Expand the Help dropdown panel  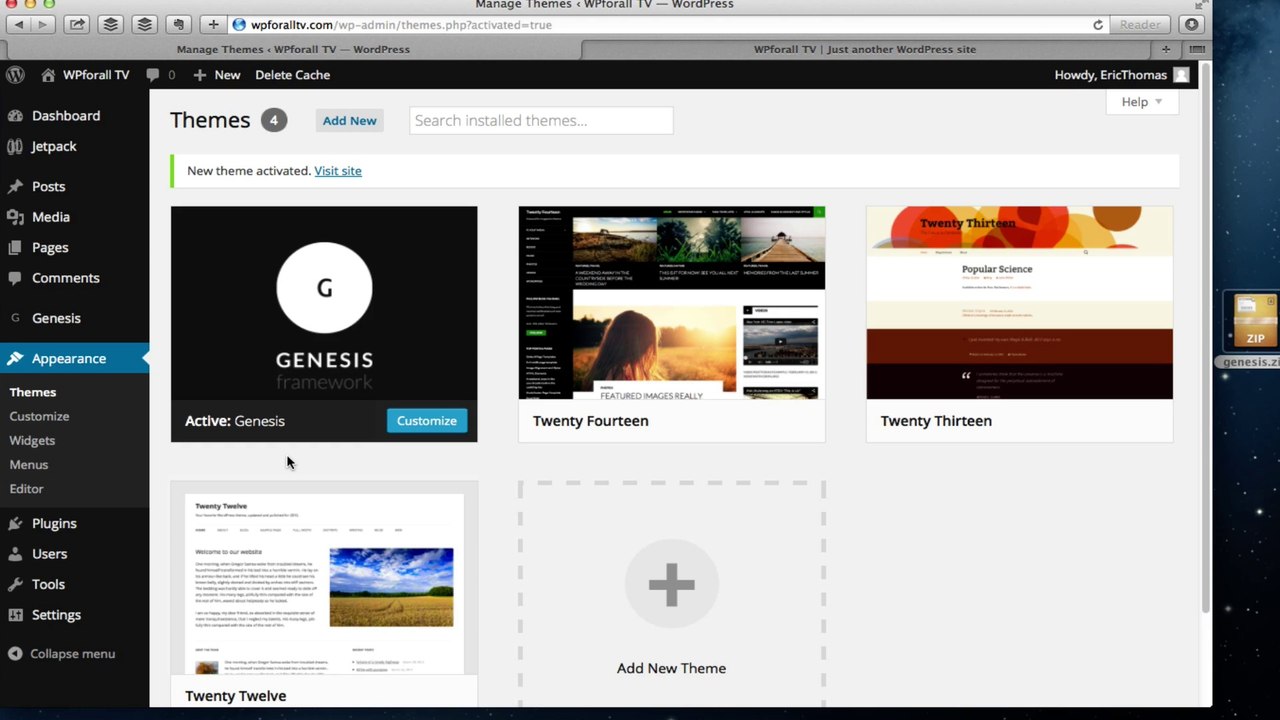point(1142,102)
